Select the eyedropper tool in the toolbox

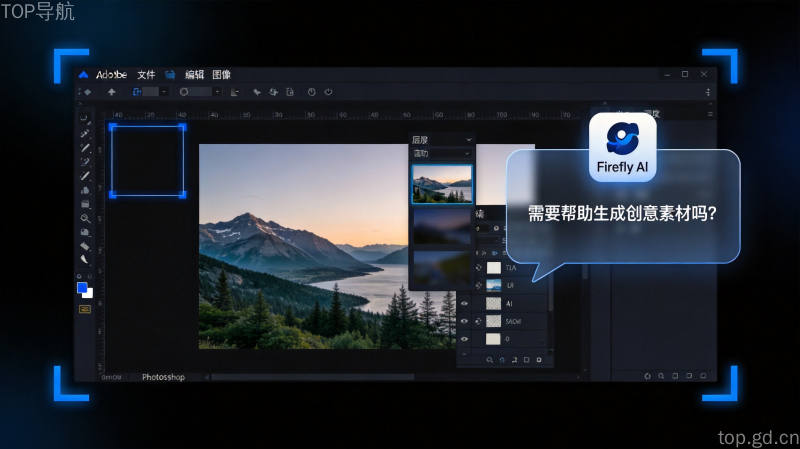click(x=85, y=134)
